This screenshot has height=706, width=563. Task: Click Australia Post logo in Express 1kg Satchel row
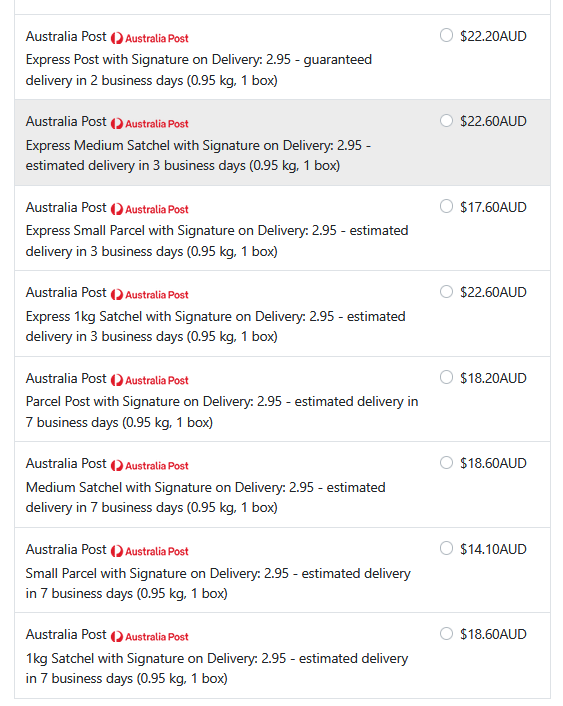point(150,294)
